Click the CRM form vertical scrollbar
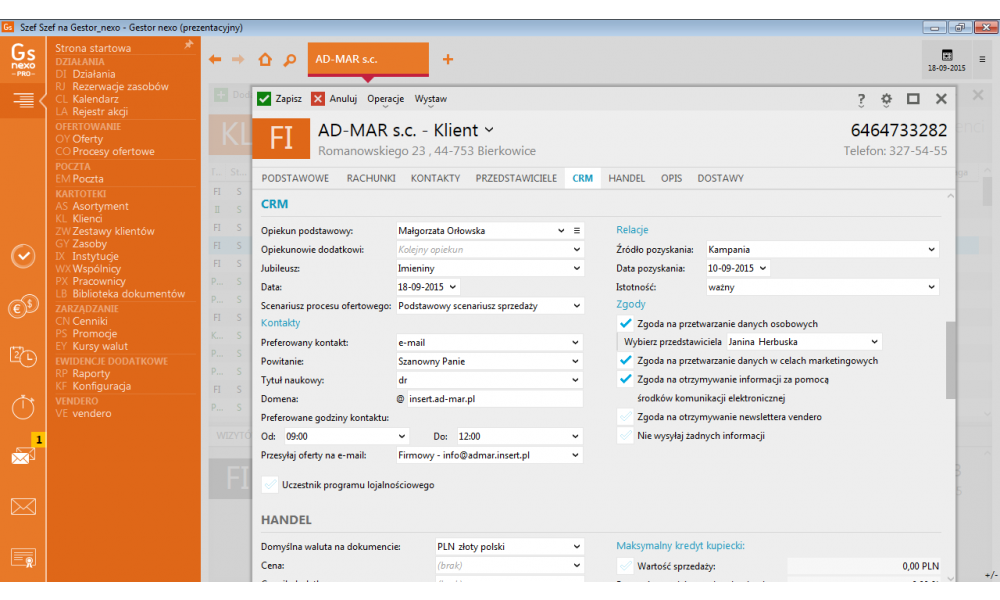 click(x=950, y=360)
